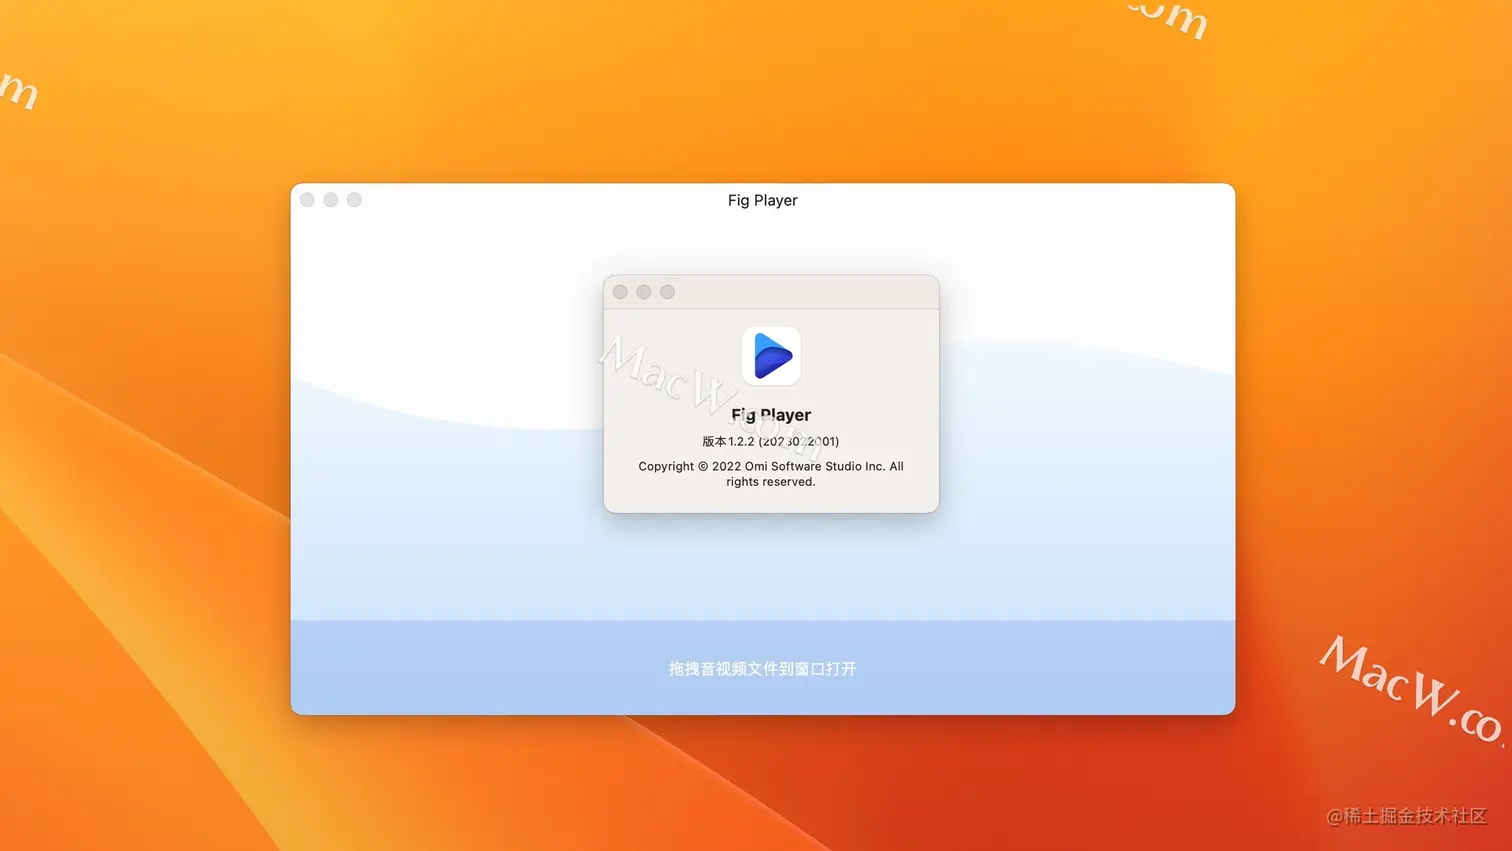The width and height of the screenshot is (1512, 851).
Task: Click the version 1.2.2 text
Action: click(x=771, y=441)
